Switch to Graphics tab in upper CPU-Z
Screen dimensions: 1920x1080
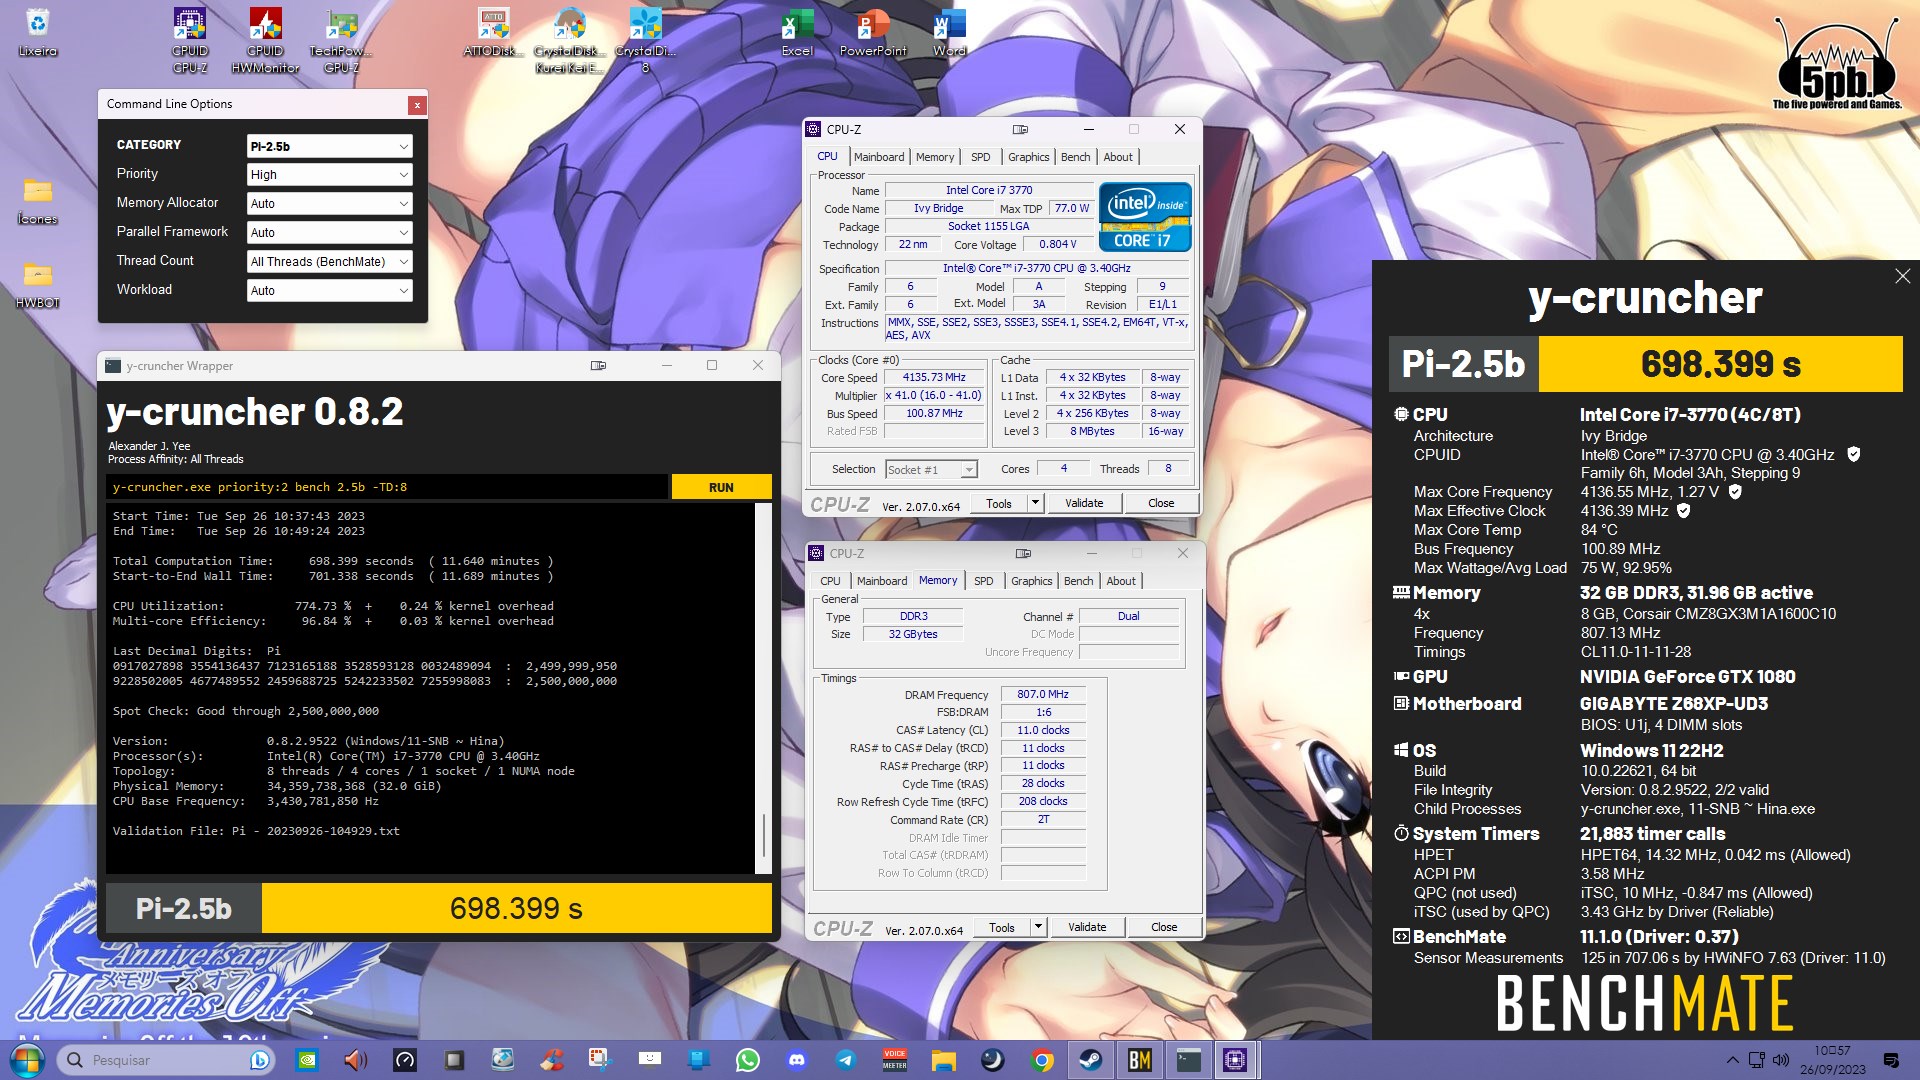click(1029, 157)
